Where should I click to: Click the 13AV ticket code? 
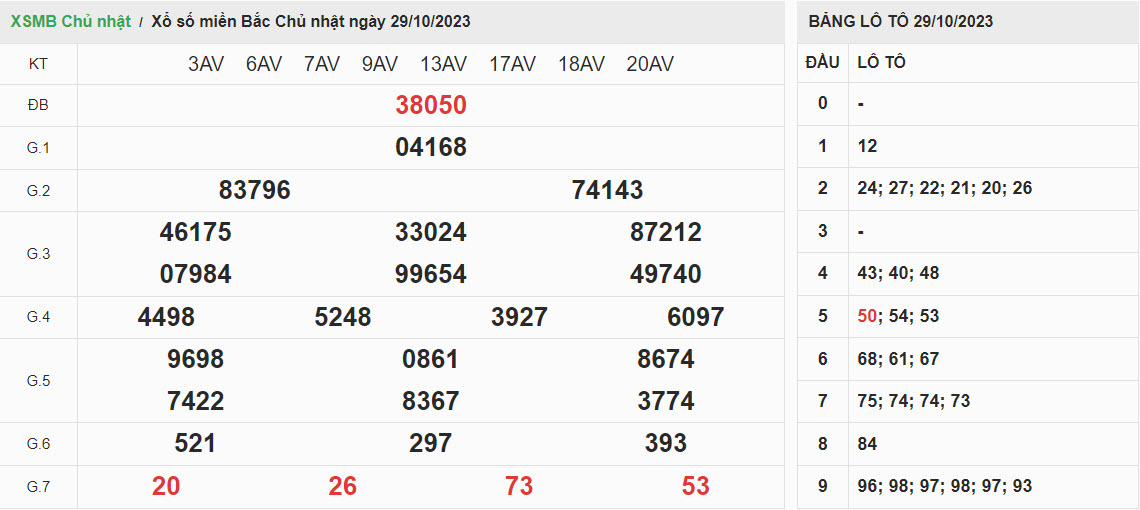tap(443, 64)
